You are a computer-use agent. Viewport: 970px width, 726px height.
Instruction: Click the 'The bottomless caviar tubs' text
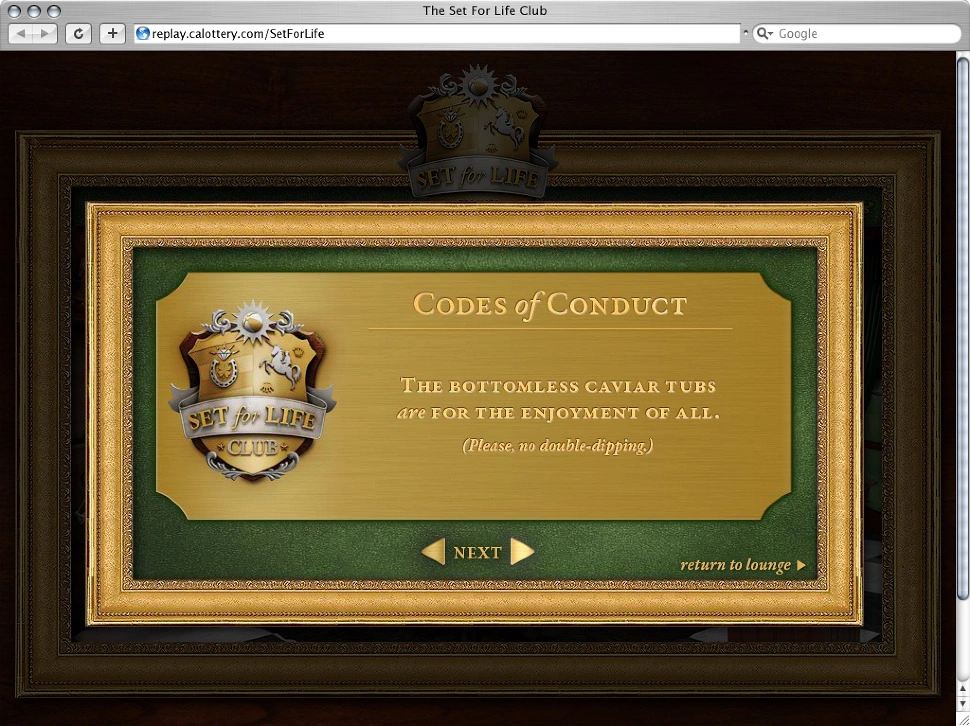[x=558, y=386]
